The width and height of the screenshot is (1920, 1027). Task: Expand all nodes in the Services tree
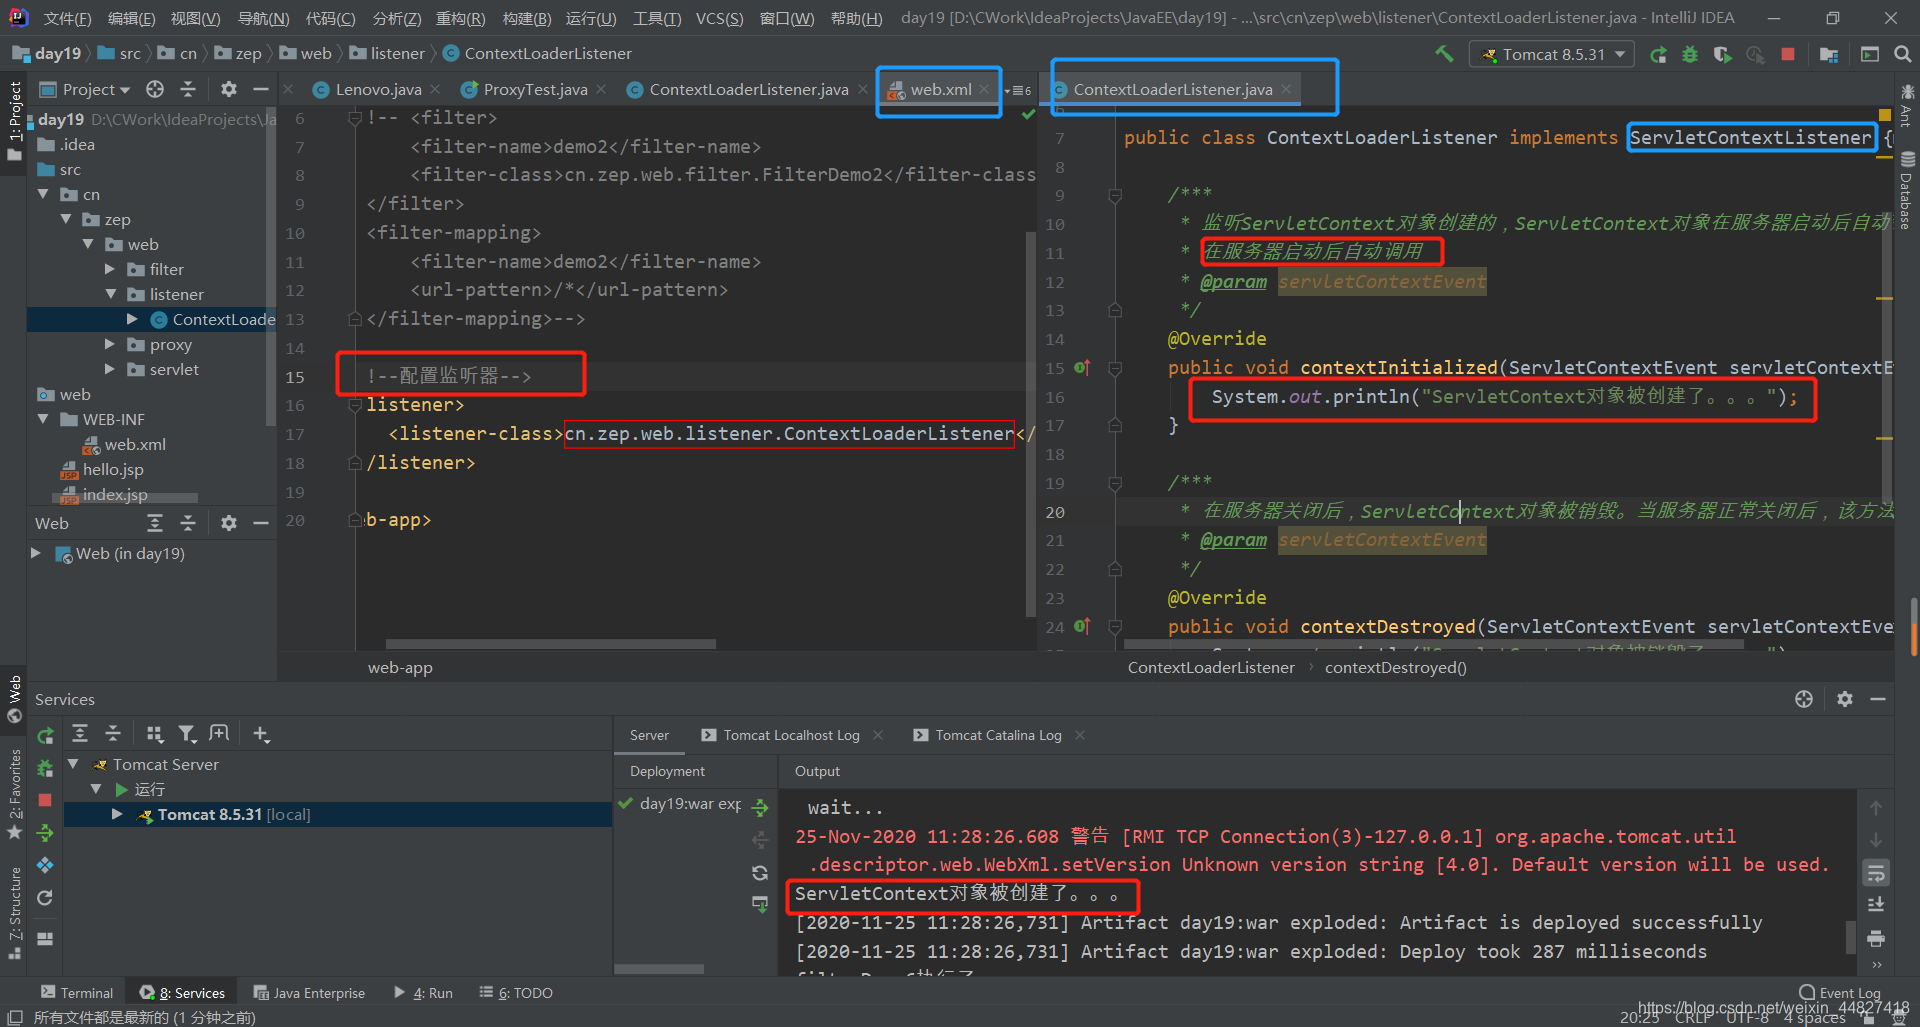pyautogui.click(x=80, y=734)
